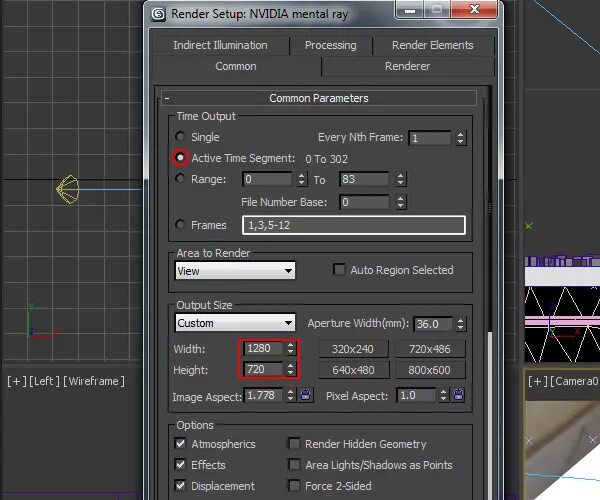The image size is (600, 500).
Task: Click the File Number Base field
Action: 364,202
